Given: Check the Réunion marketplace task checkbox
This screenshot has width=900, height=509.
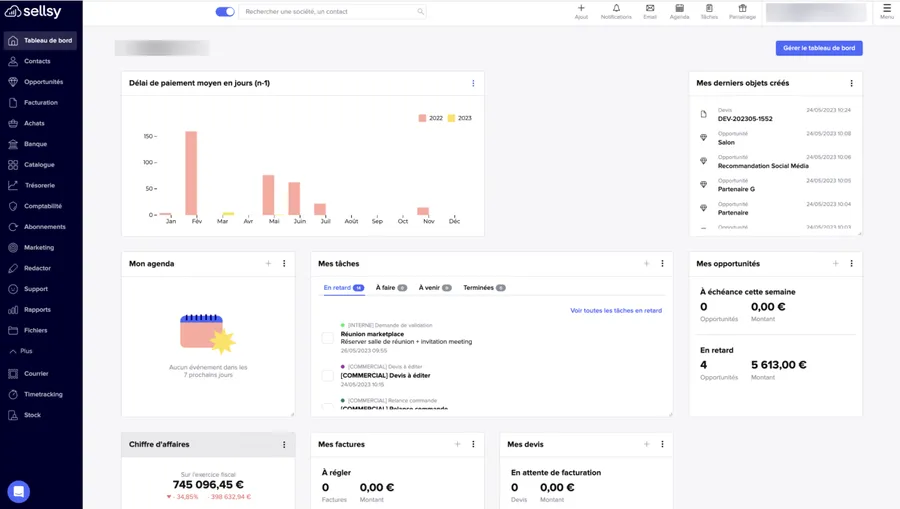Looking at the screenshot, I should tap(327, 338).
